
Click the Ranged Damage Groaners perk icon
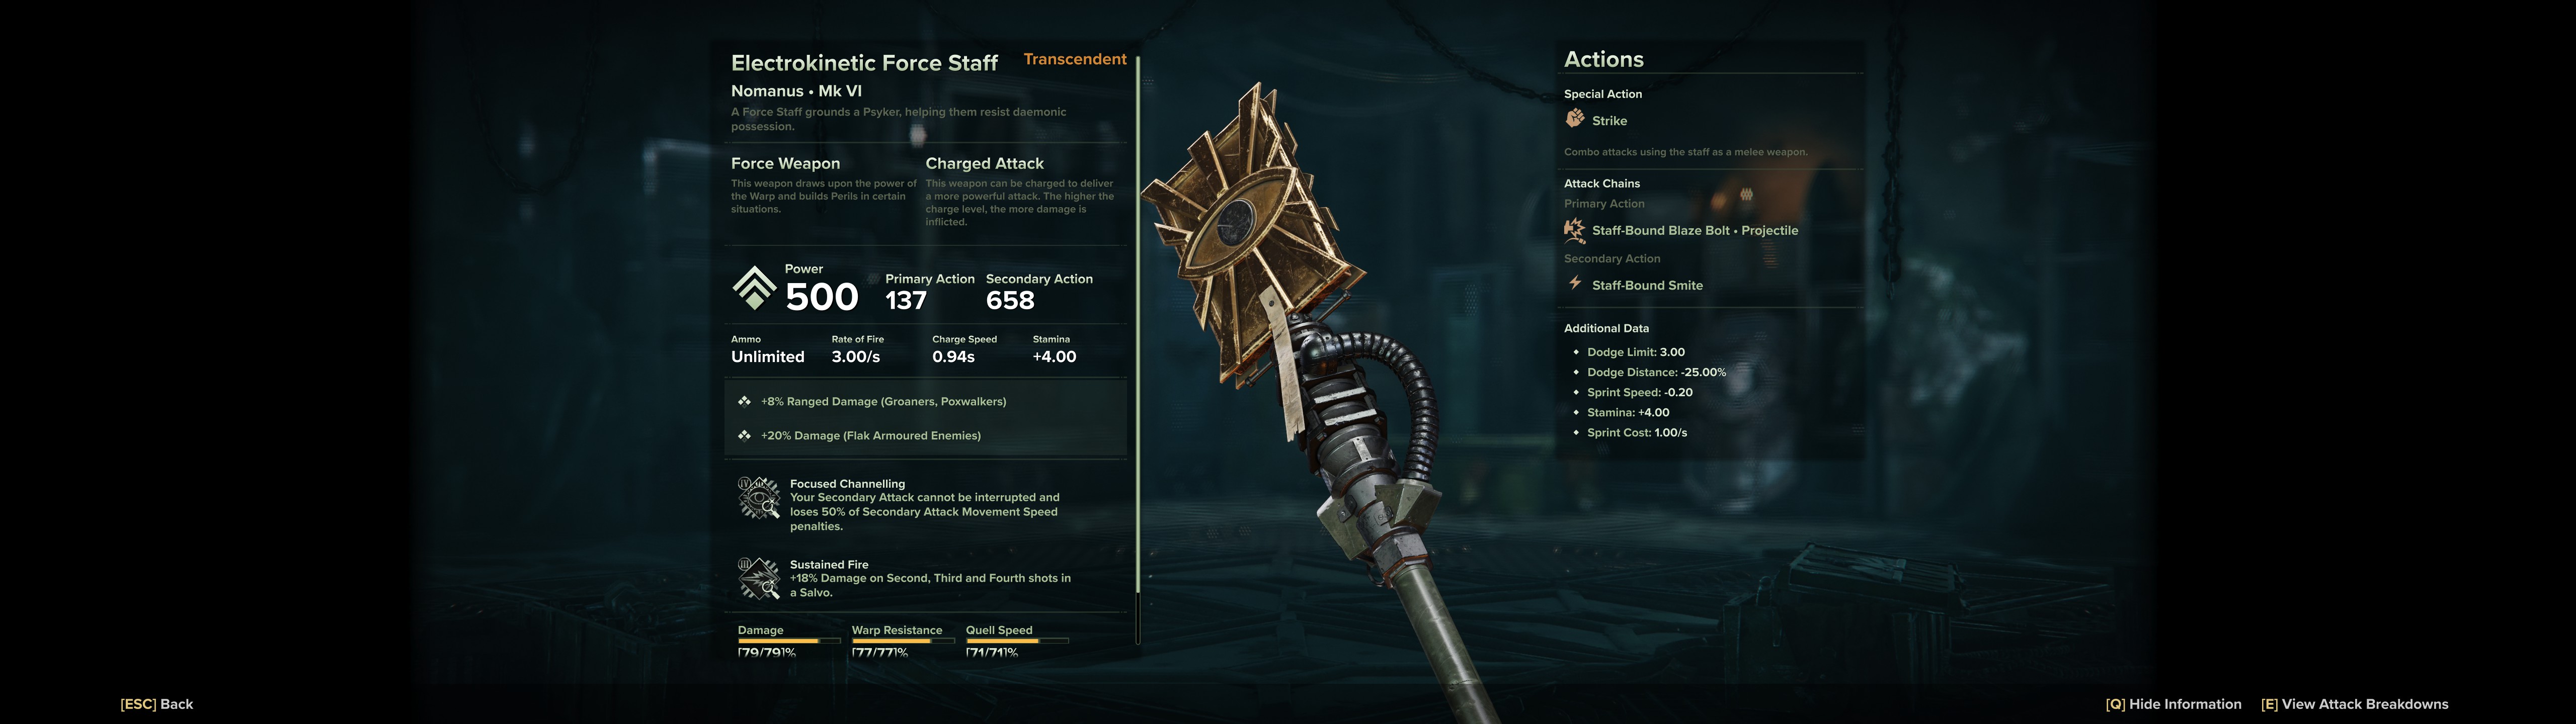click(x=744, y=401)
